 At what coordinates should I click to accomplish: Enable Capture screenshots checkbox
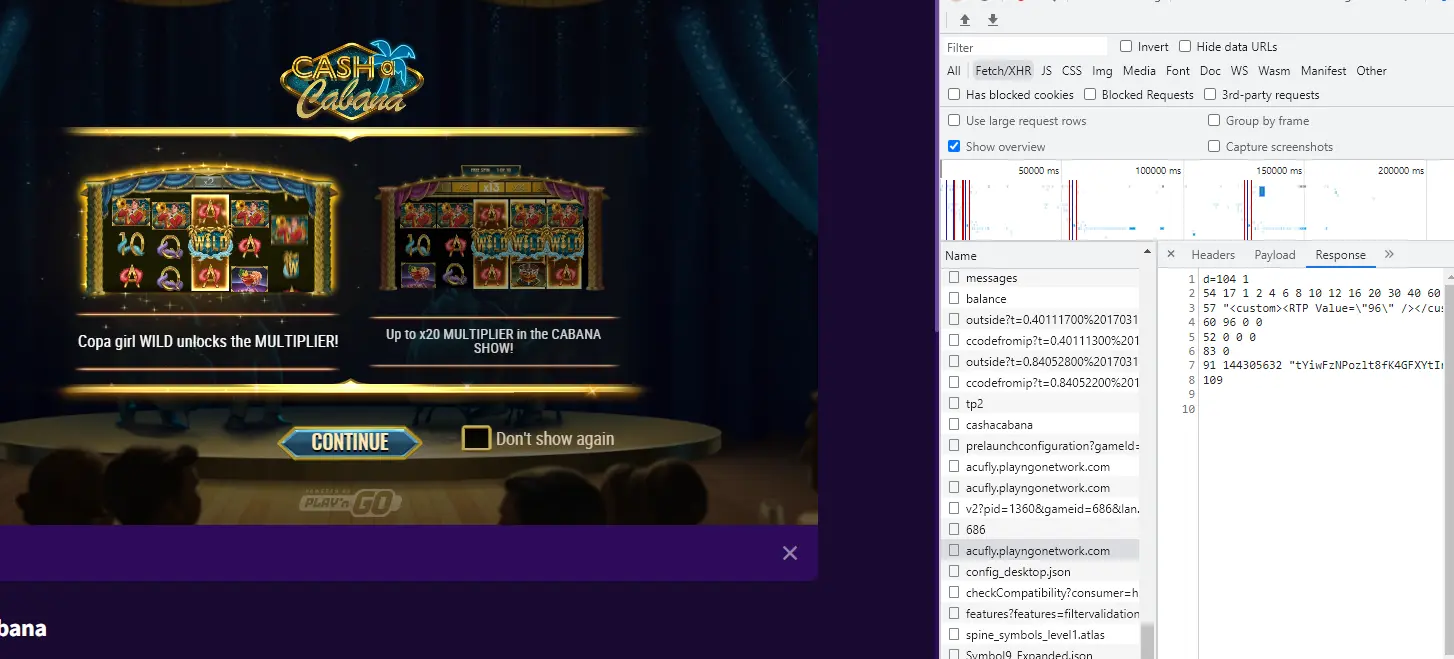point(1214,146)
